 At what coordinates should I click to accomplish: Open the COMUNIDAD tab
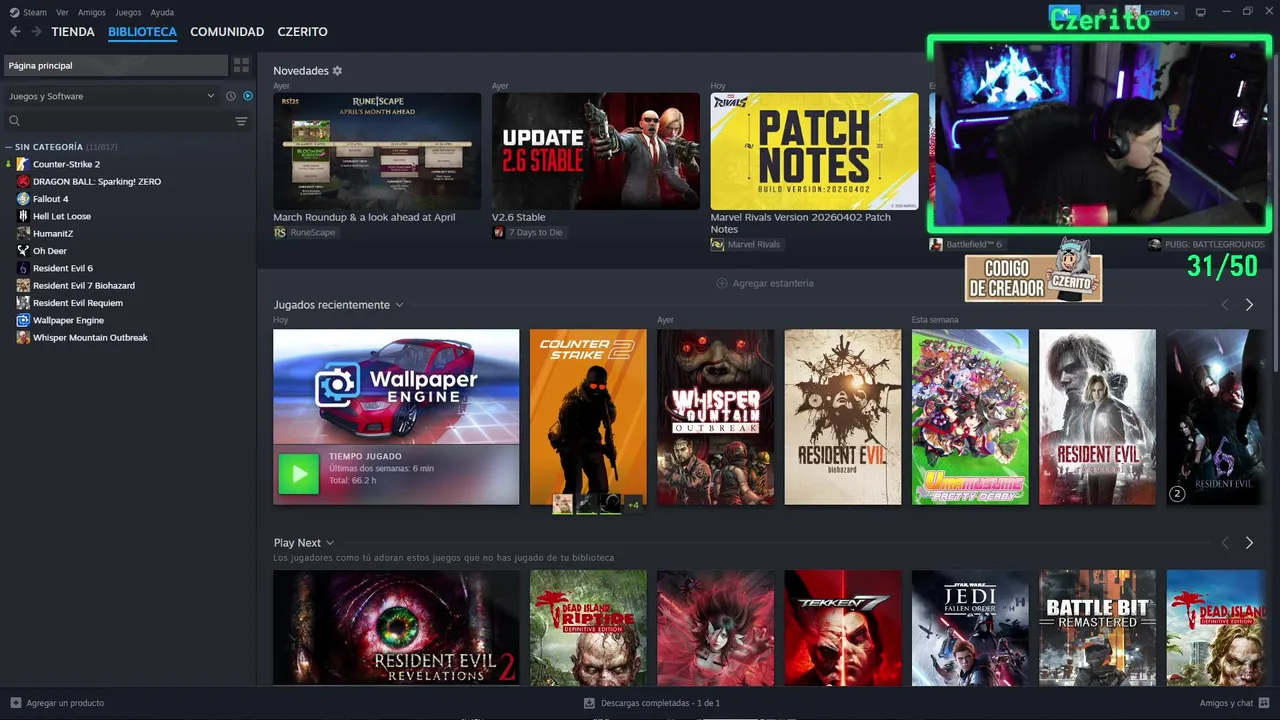[x=227, y=32]
